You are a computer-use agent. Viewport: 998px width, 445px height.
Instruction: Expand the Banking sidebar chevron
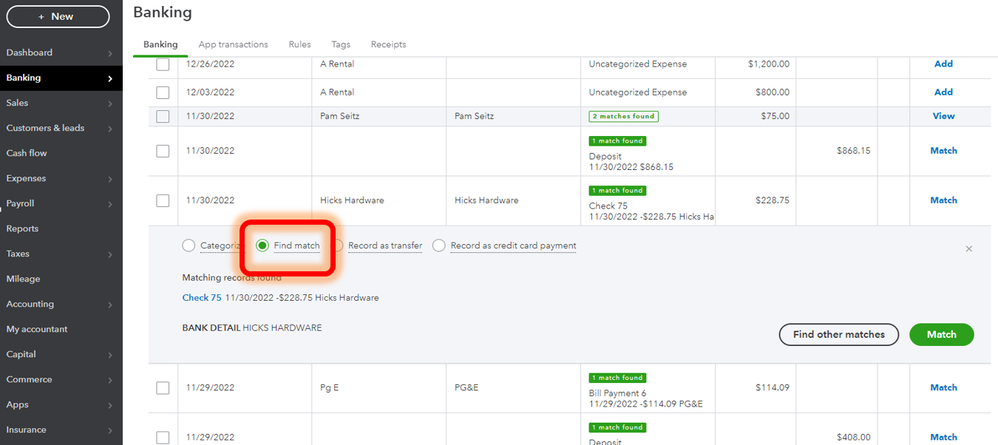coord(110,79)
